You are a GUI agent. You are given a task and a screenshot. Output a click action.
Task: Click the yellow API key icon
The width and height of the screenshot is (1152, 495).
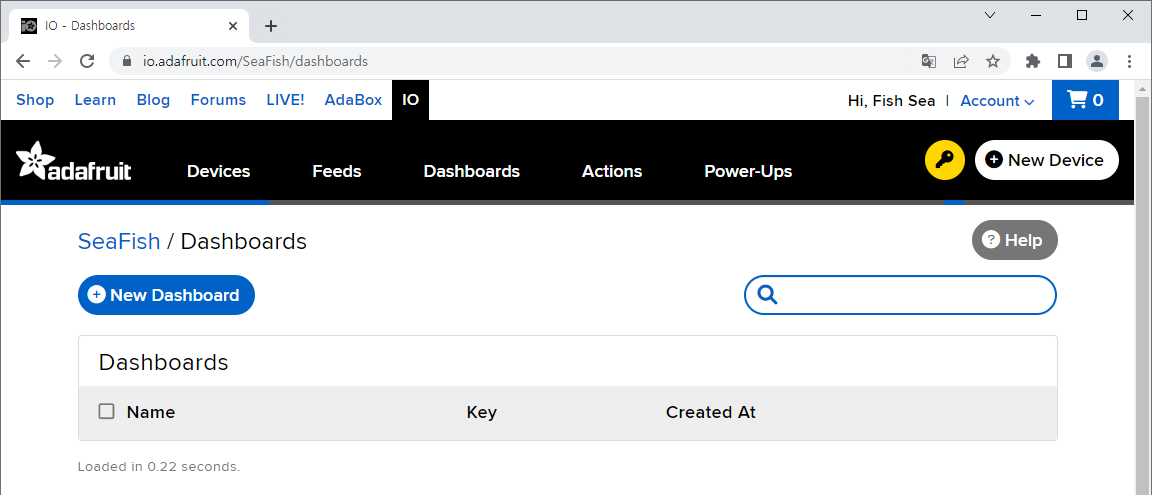(x=944, y=160)
